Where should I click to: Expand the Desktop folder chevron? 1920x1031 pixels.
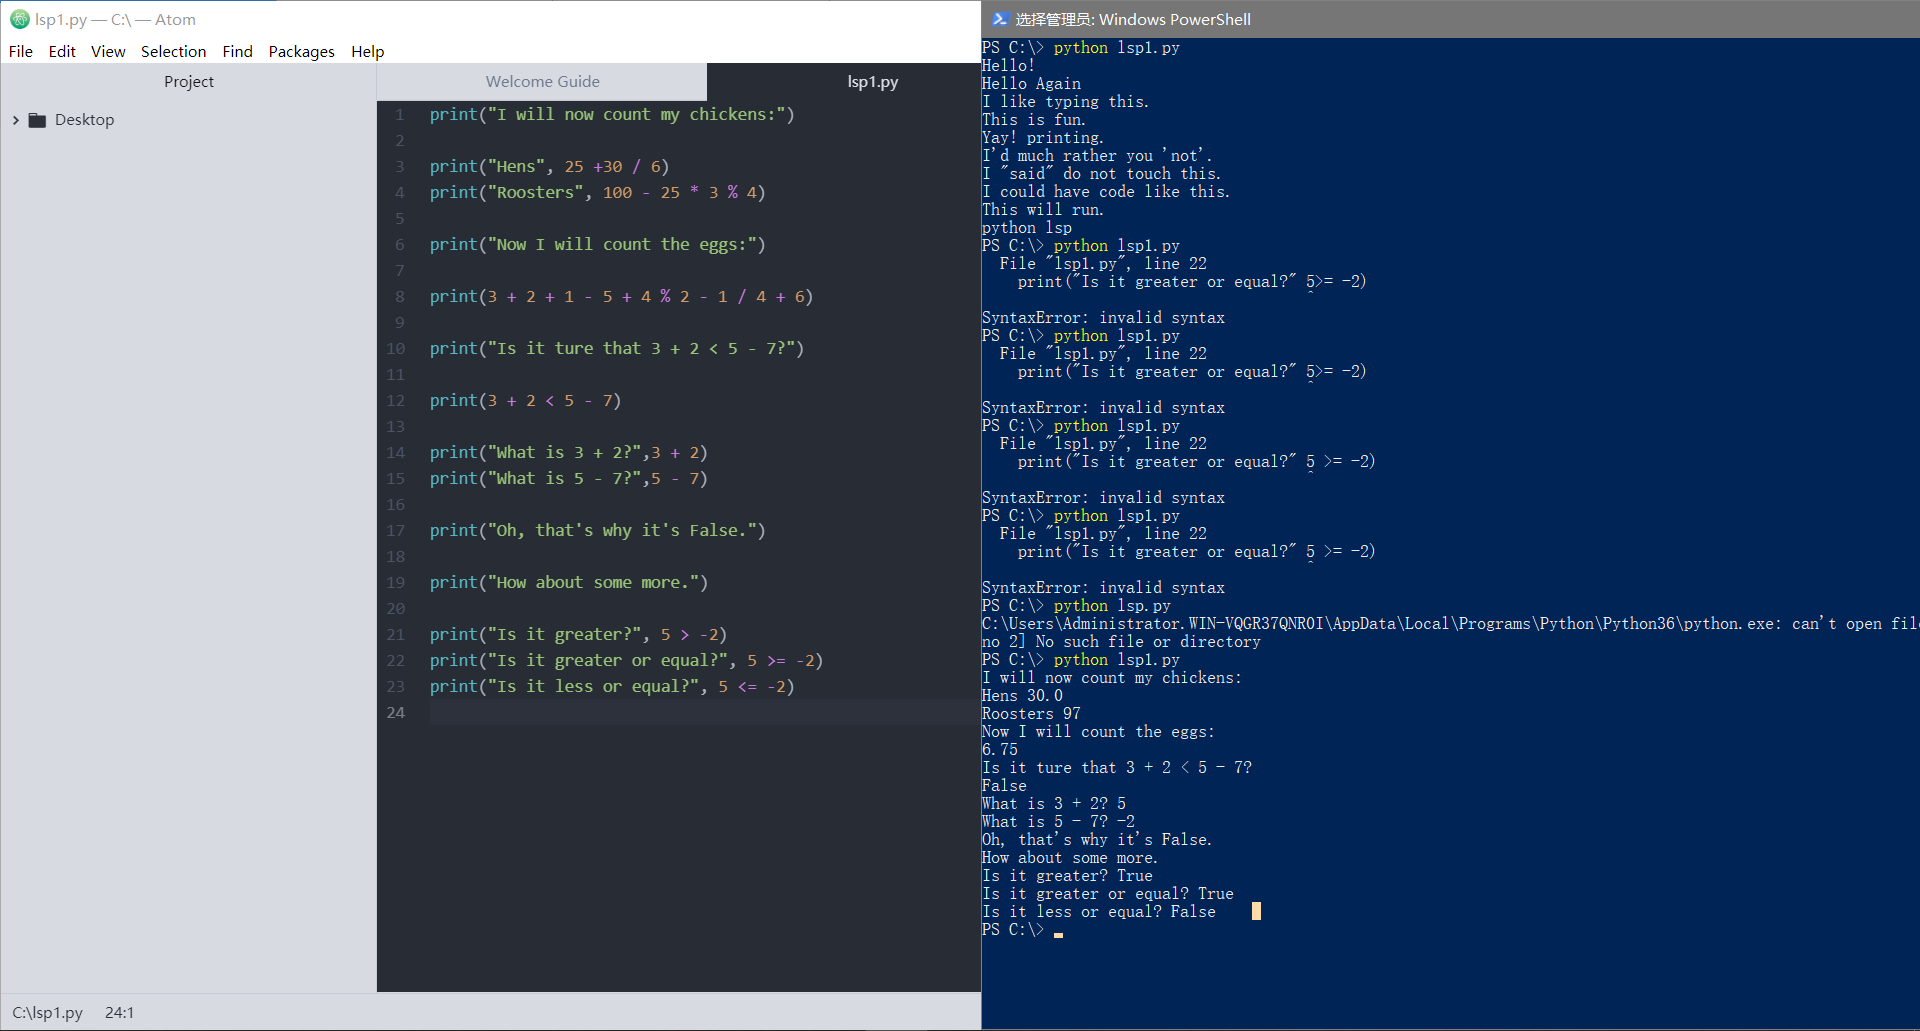click(x=16, y=120)
